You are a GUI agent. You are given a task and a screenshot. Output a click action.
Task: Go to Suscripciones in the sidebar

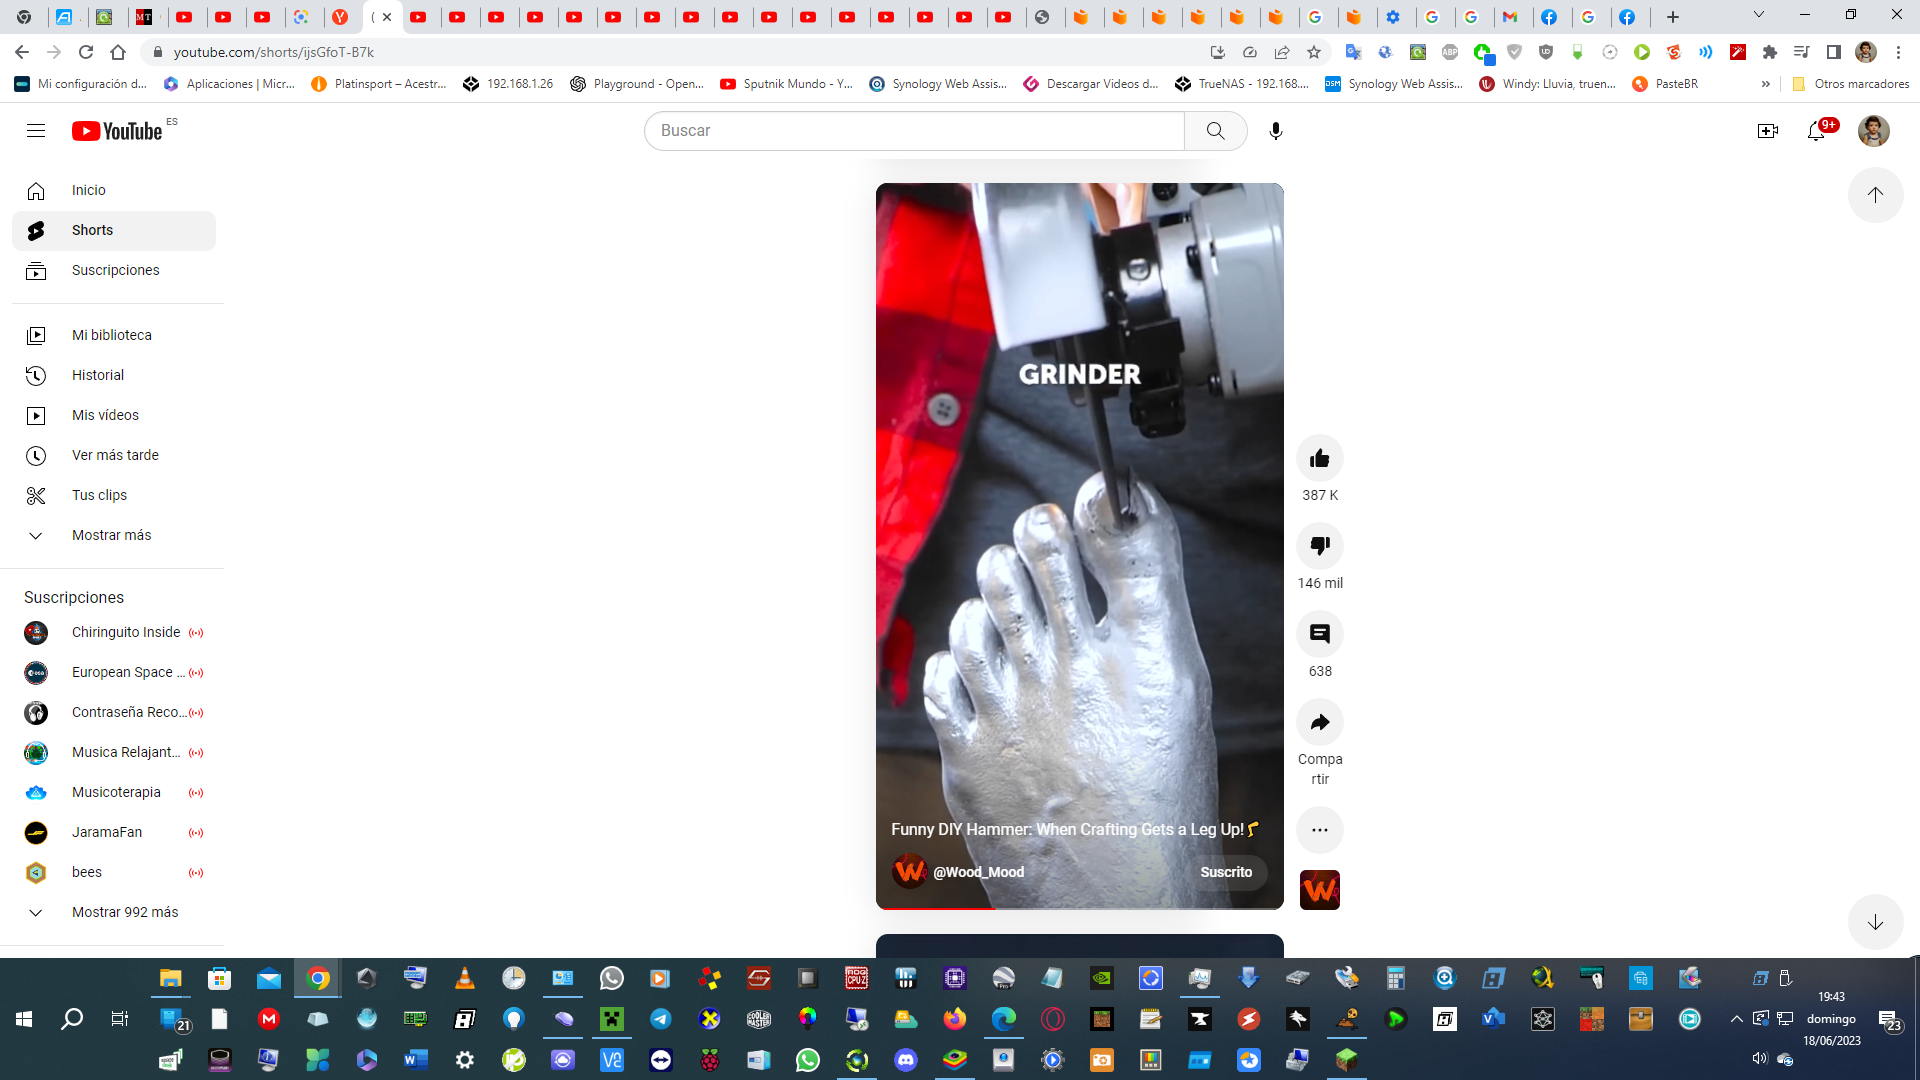(x=115, y=270)
